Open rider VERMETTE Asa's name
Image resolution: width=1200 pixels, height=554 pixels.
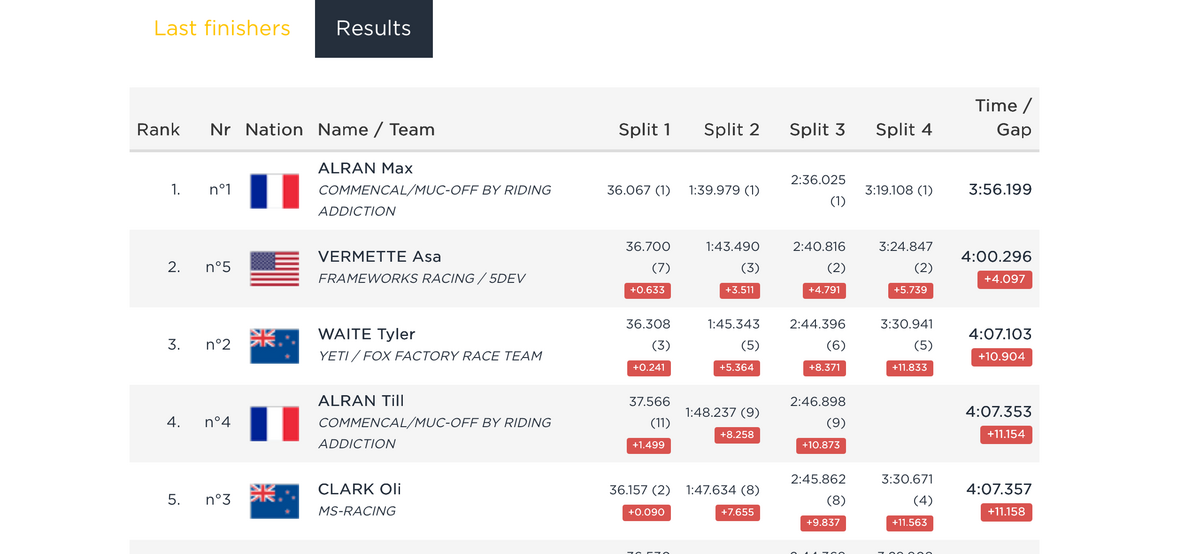pyautogui.click(x=379, y=257)
